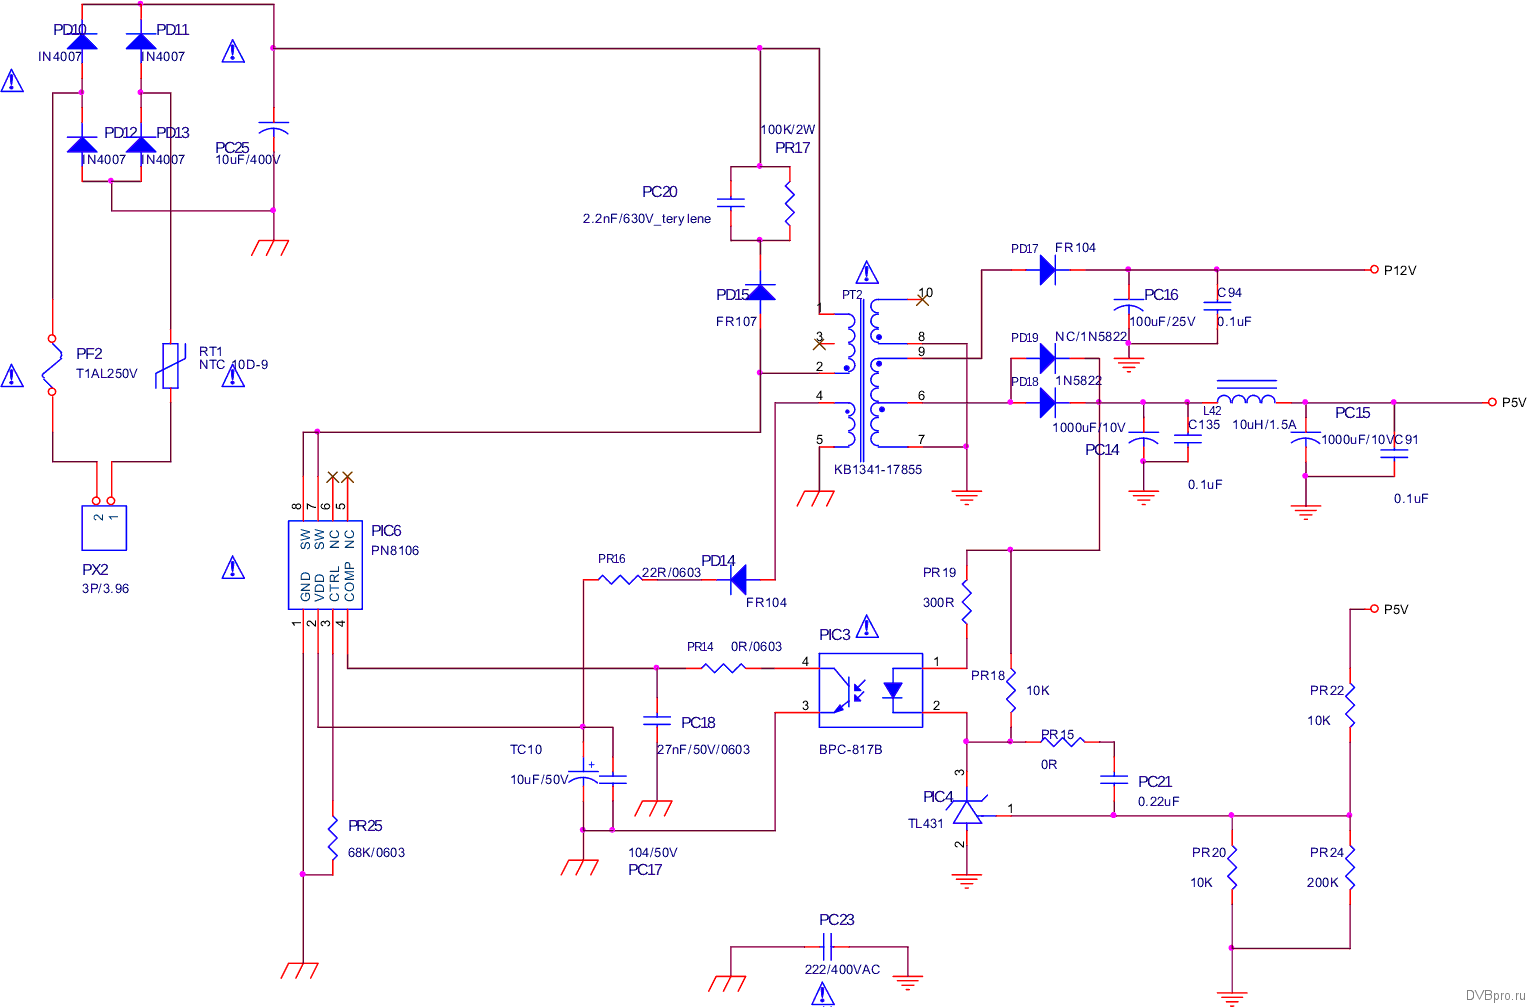The image size is (1528, 1008).
Task: Select the PIC3 optocoupler box
Action: coord(871,690)
